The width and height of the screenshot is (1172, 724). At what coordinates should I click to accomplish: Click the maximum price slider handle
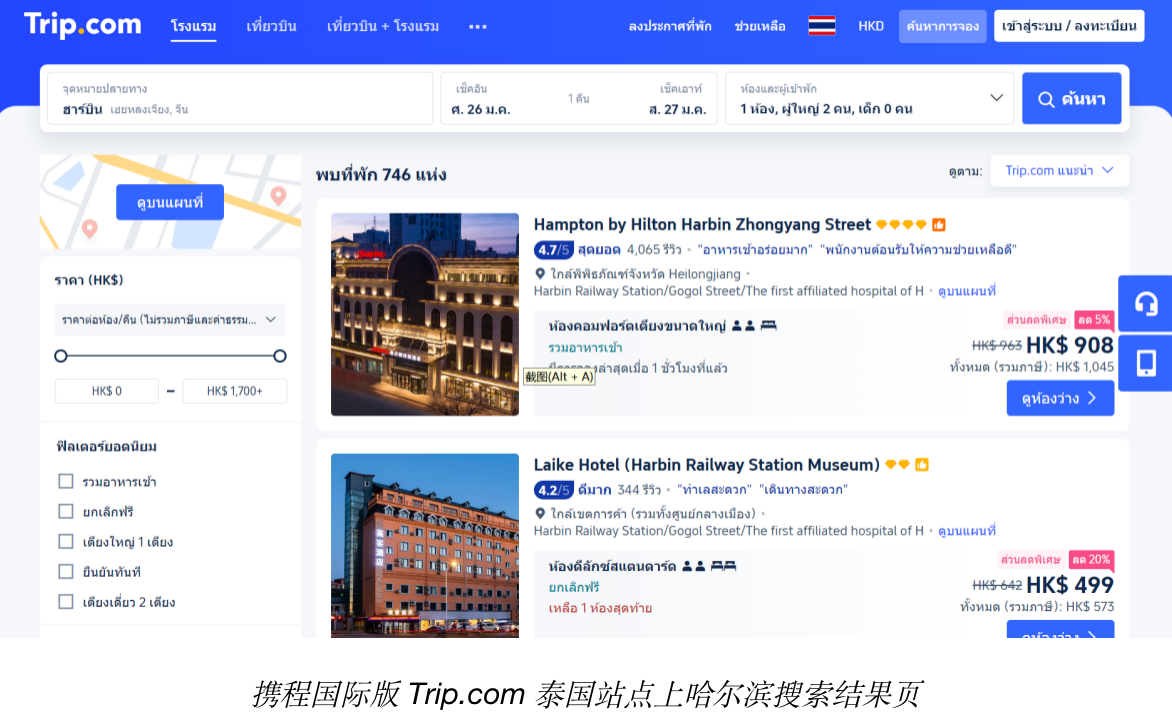pyautogui.click(x=280, y=356)
